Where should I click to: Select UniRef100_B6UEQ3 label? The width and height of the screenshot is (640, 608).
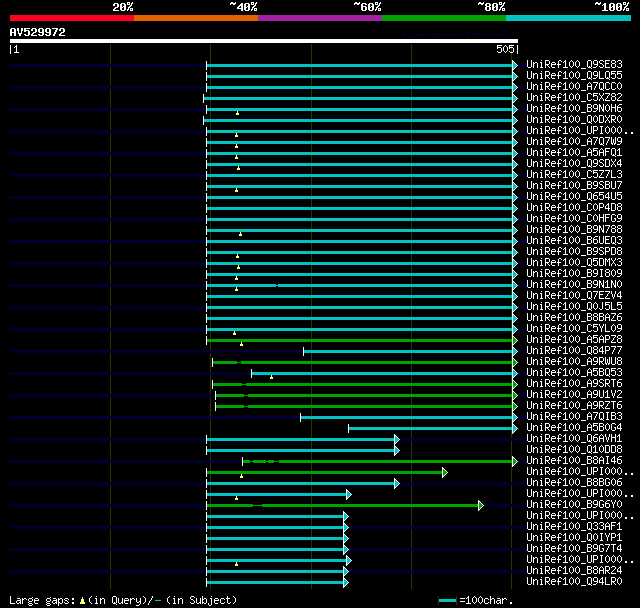(574, 241)
